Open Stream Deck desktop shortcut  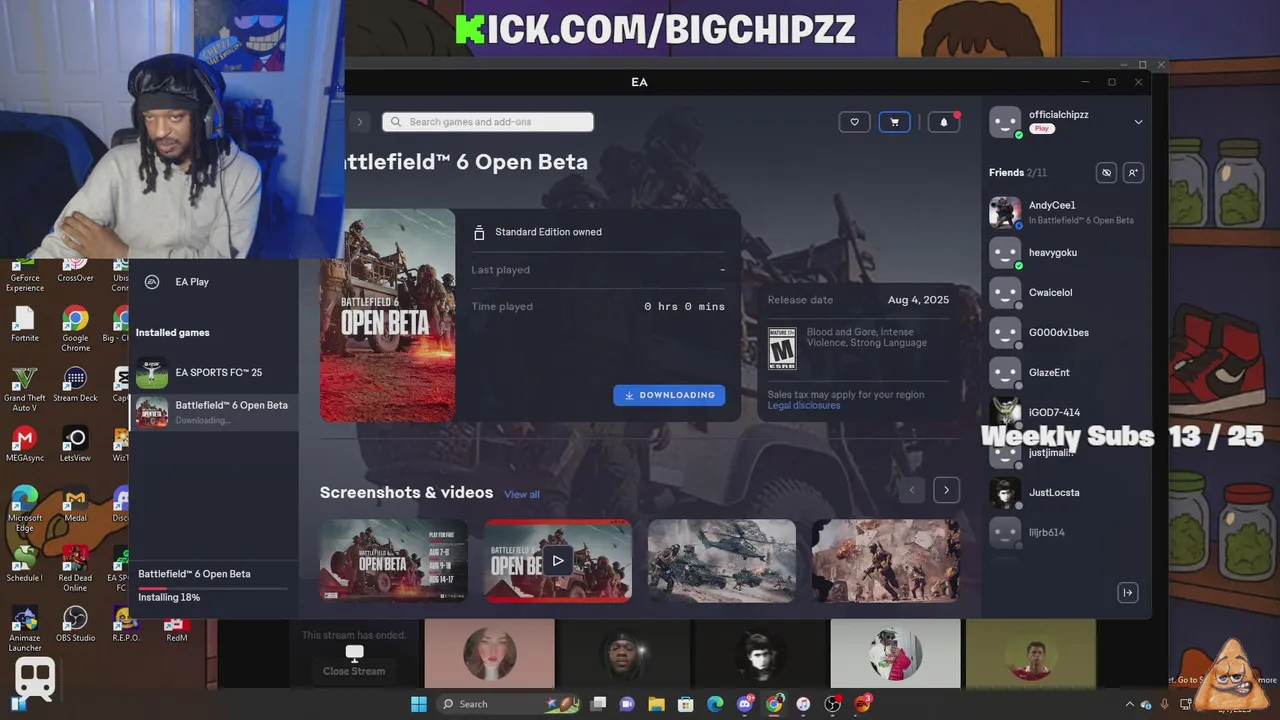[75, 385]
